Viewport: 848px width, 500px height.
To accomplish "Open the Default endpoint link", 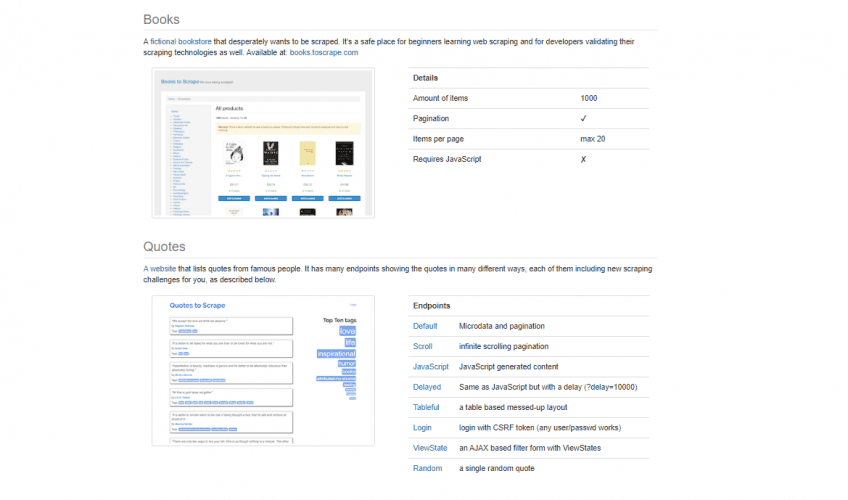I will [426, 326].
